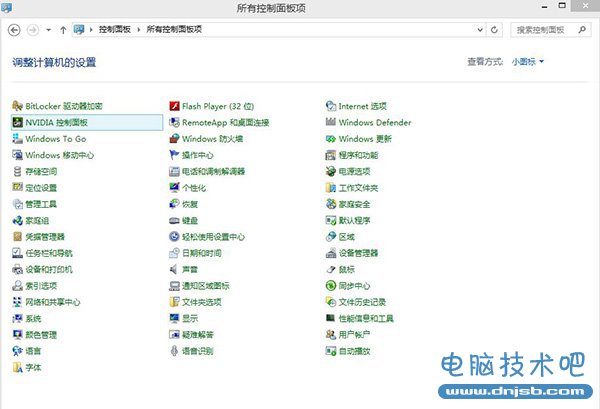Click the Windows 移动中心 icon

(x=17, y=155)
